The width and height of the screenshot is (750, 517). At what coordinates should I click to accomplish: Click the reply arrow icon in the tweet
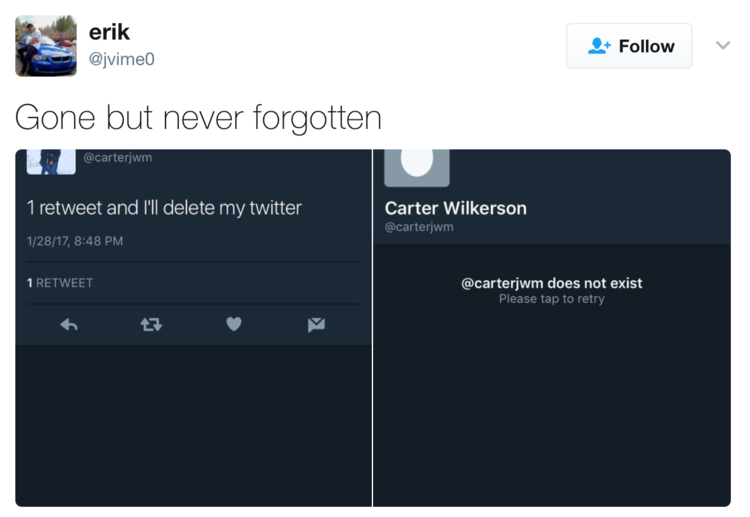(69, 324)
